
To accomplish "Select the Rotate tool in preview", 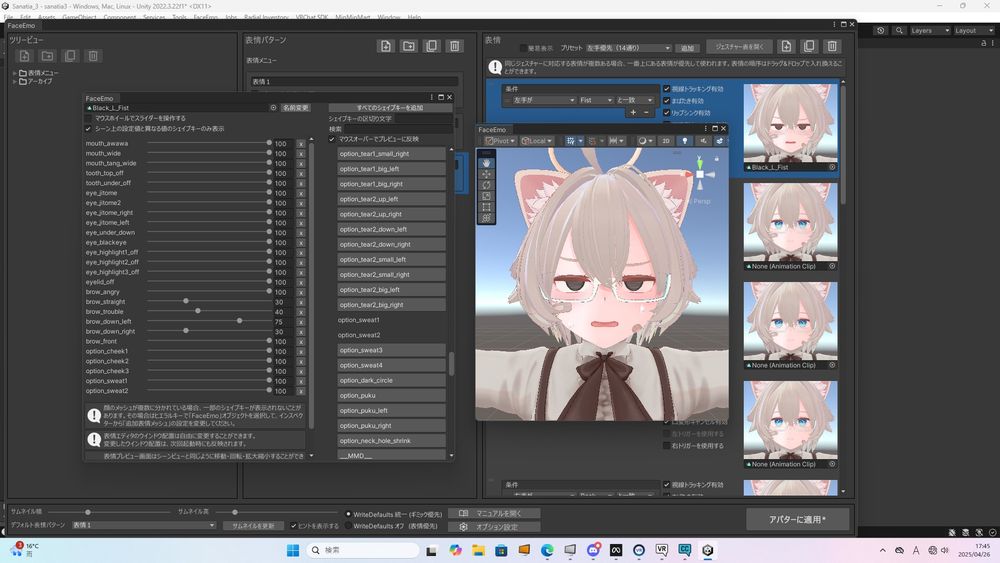I will [x=487, y=185].
